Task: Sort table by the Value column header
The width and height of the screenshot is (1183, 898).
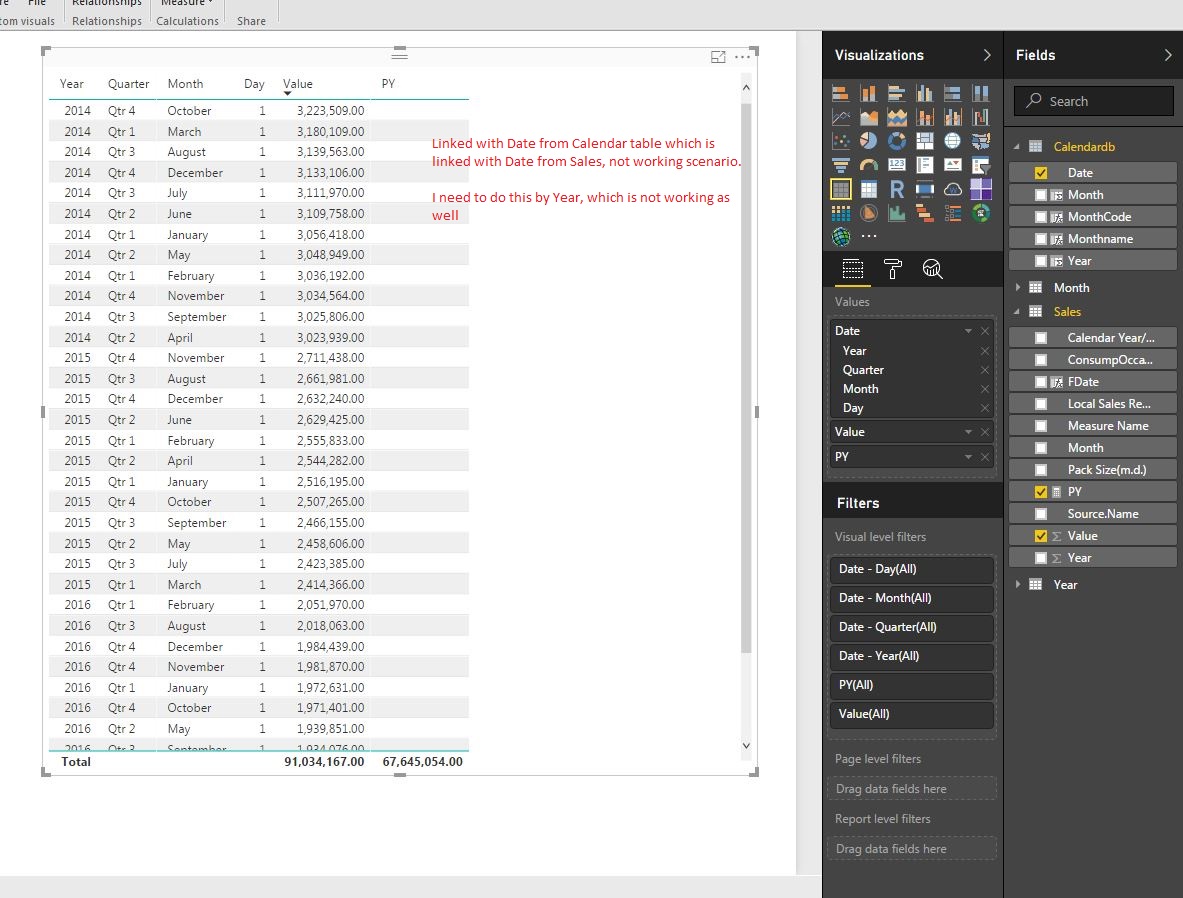Action: [297, 84]
